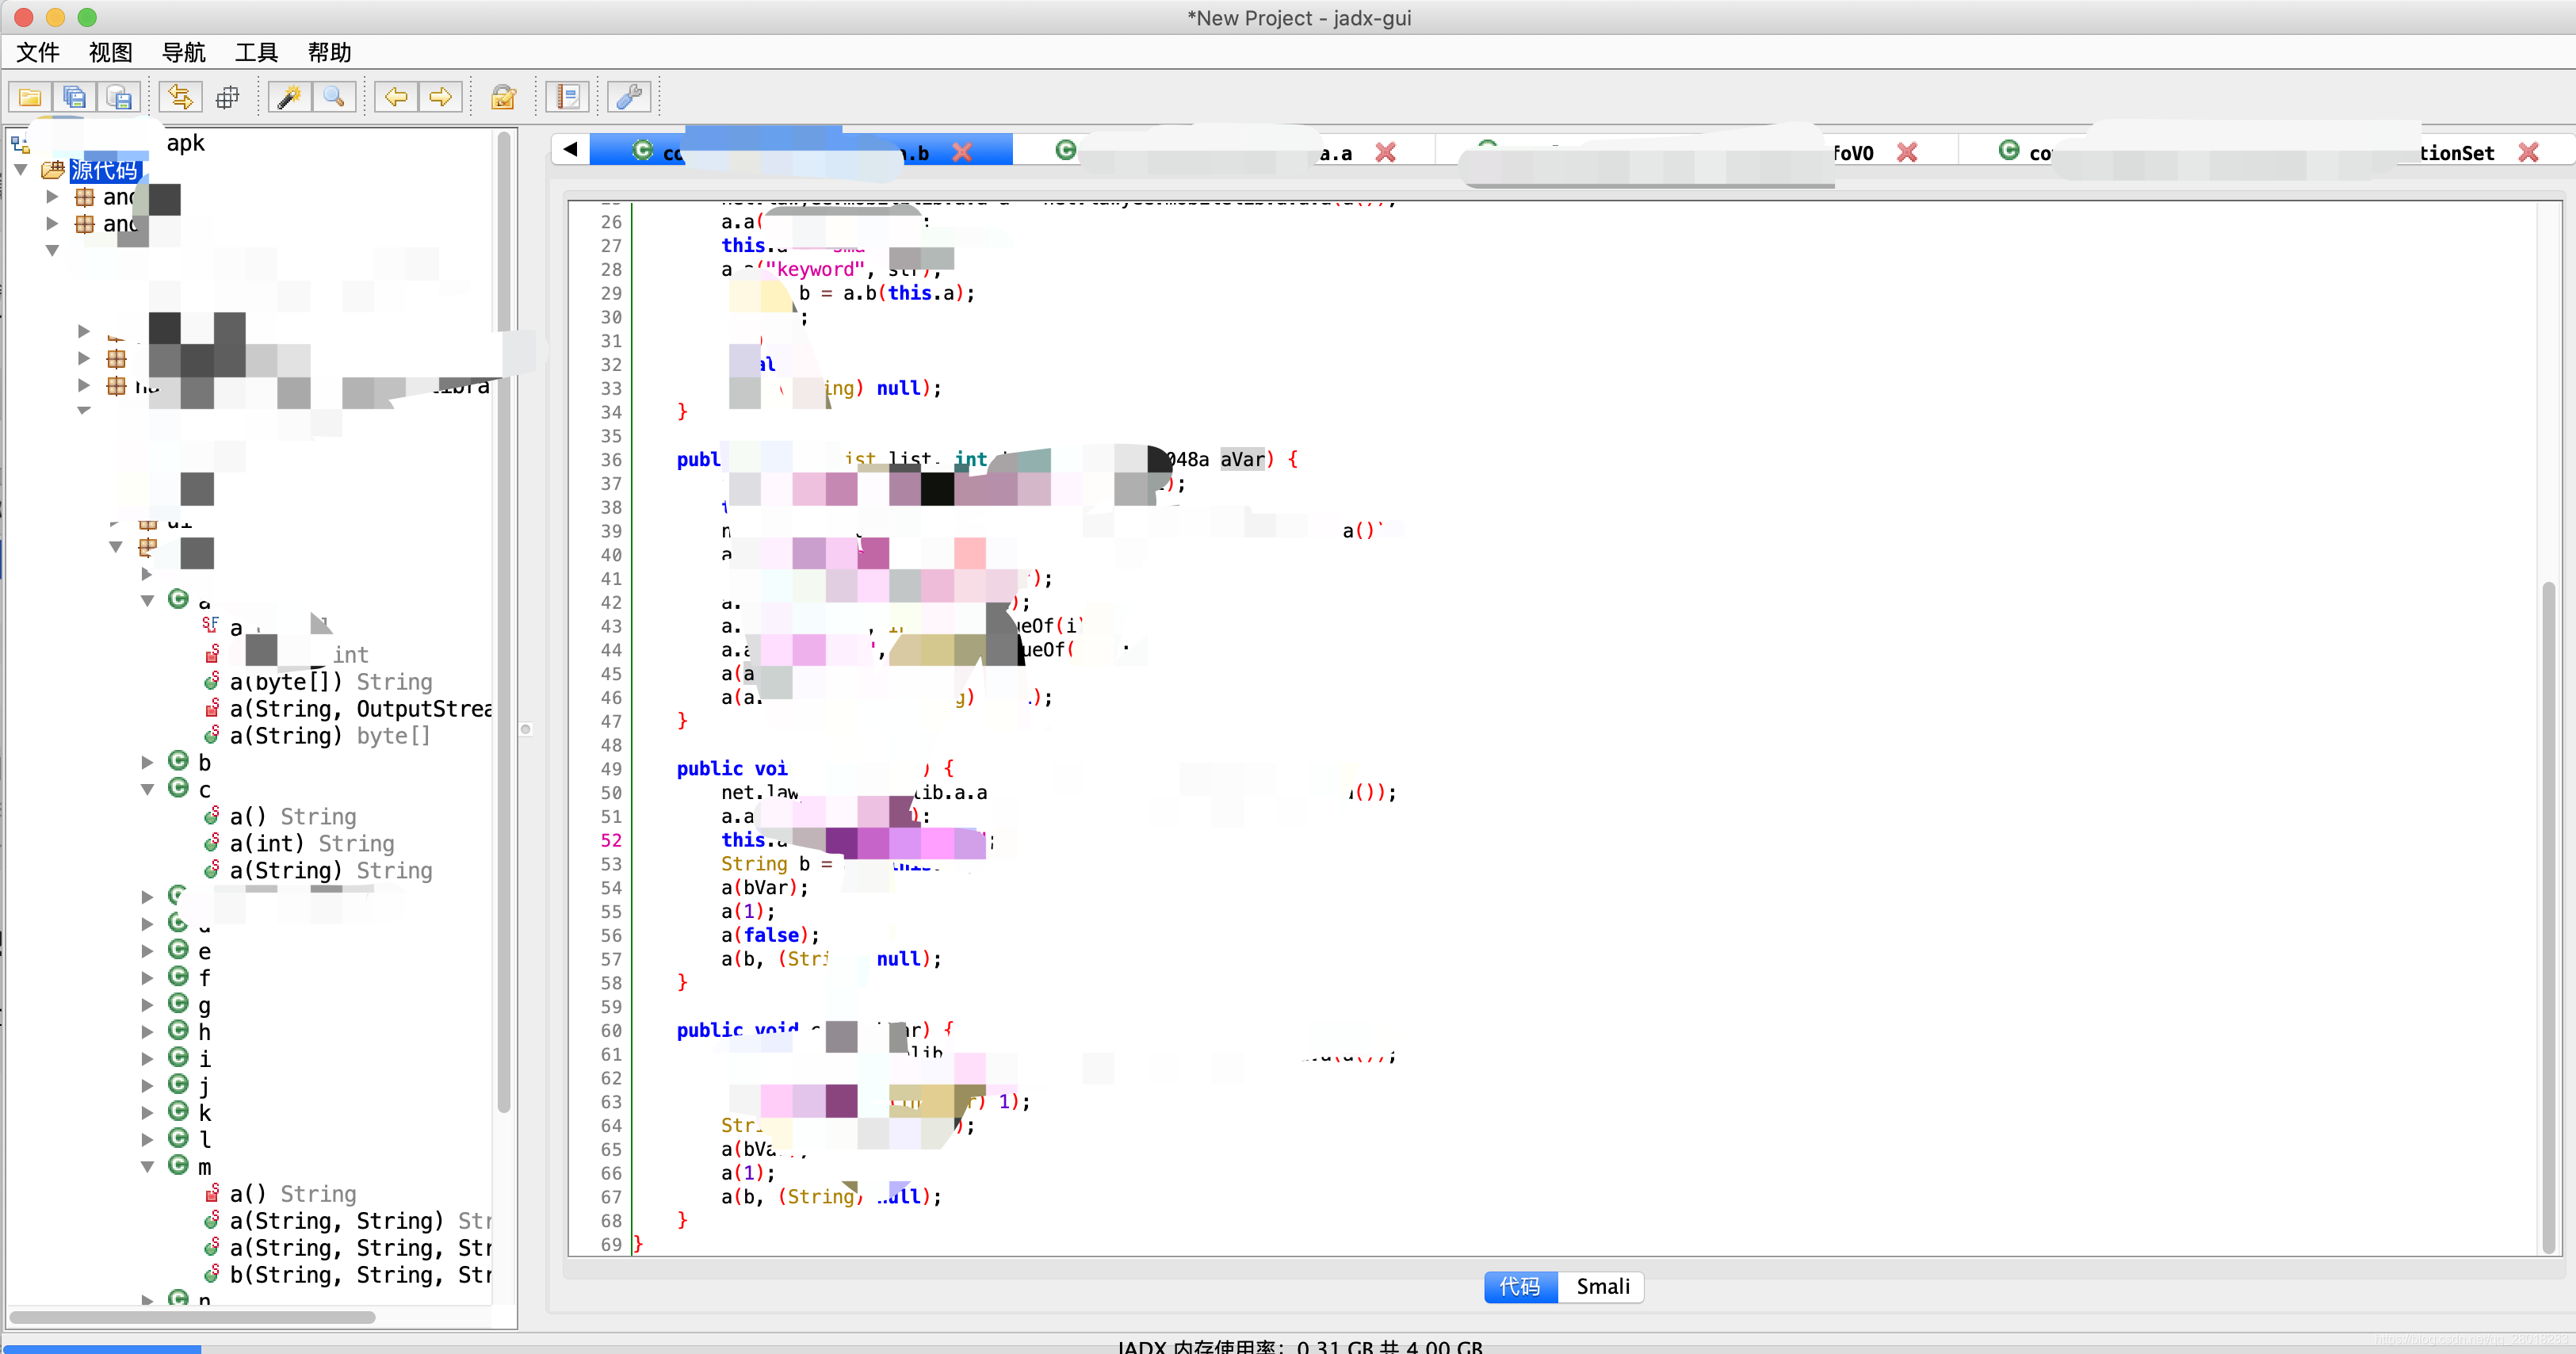Click the export project disk icon
Viewport: 2576px width, 1354px height.
coord(119,97)
